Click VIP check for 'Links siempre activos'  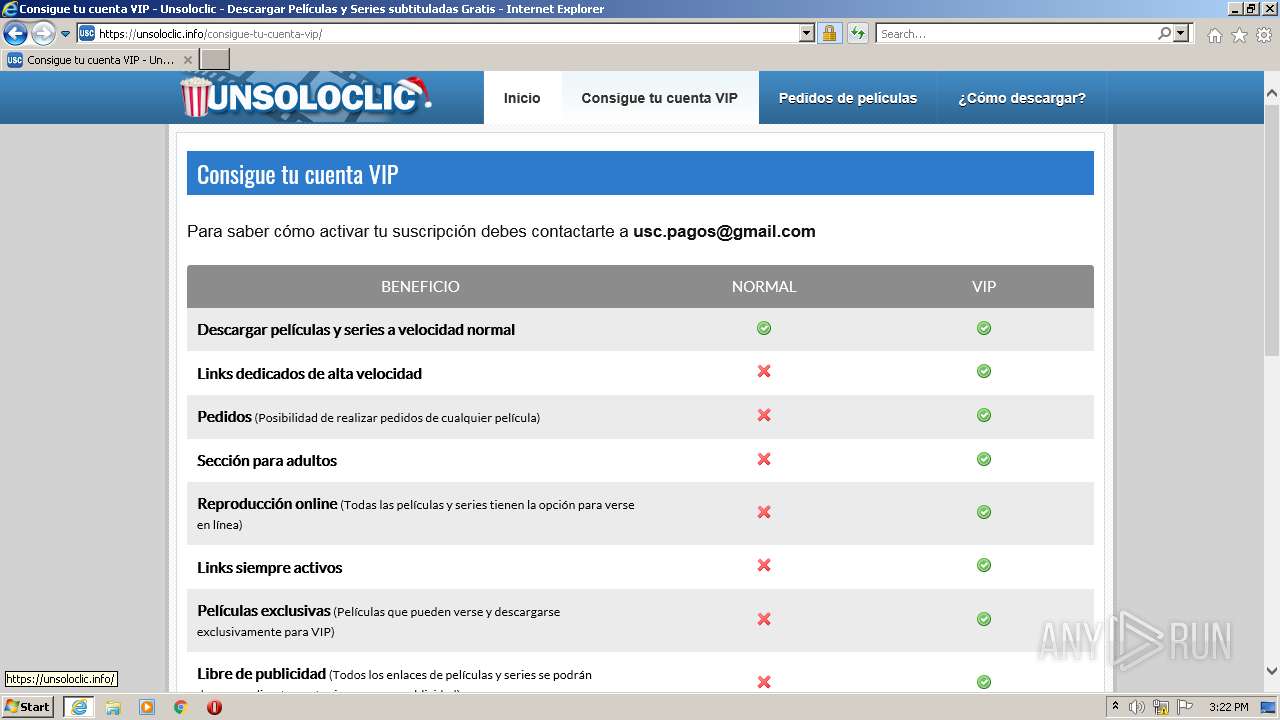coord(984,565)
